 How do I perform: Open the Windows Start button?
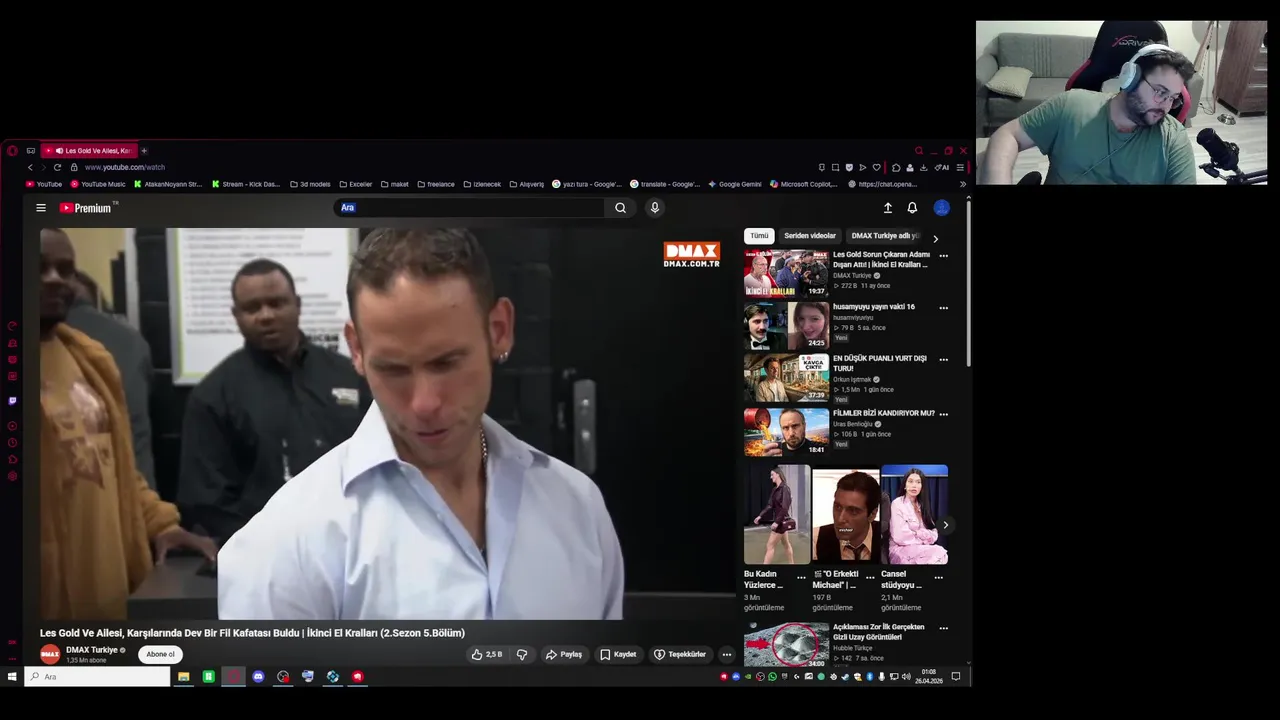tap(12, 677)
